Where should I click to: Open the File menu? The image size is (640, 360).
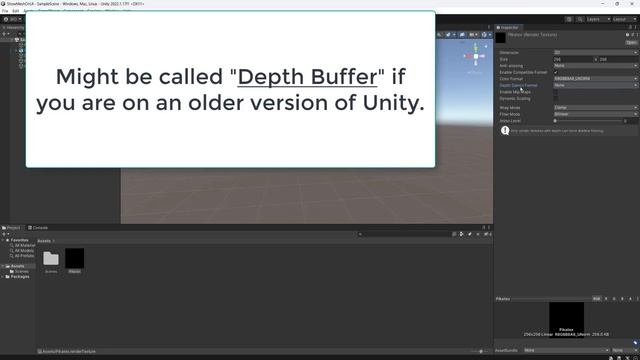[5, 11]
